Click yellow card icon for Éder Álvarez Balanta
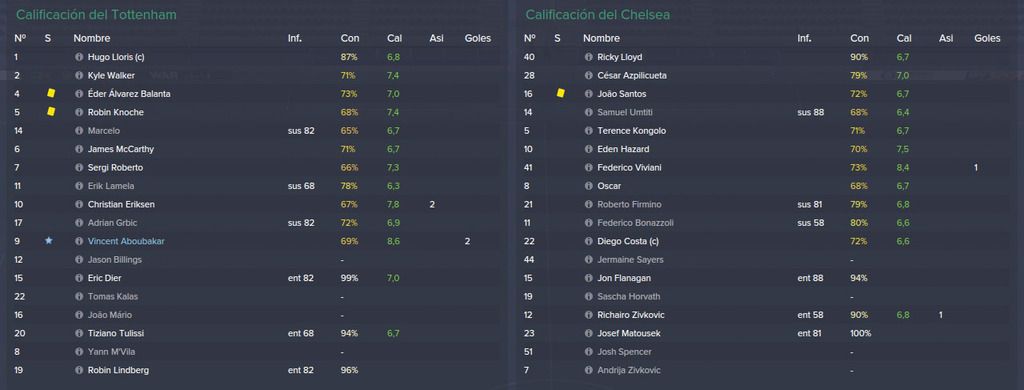The width and height of the screenshot is (1024, 390). tap(51, 93)
